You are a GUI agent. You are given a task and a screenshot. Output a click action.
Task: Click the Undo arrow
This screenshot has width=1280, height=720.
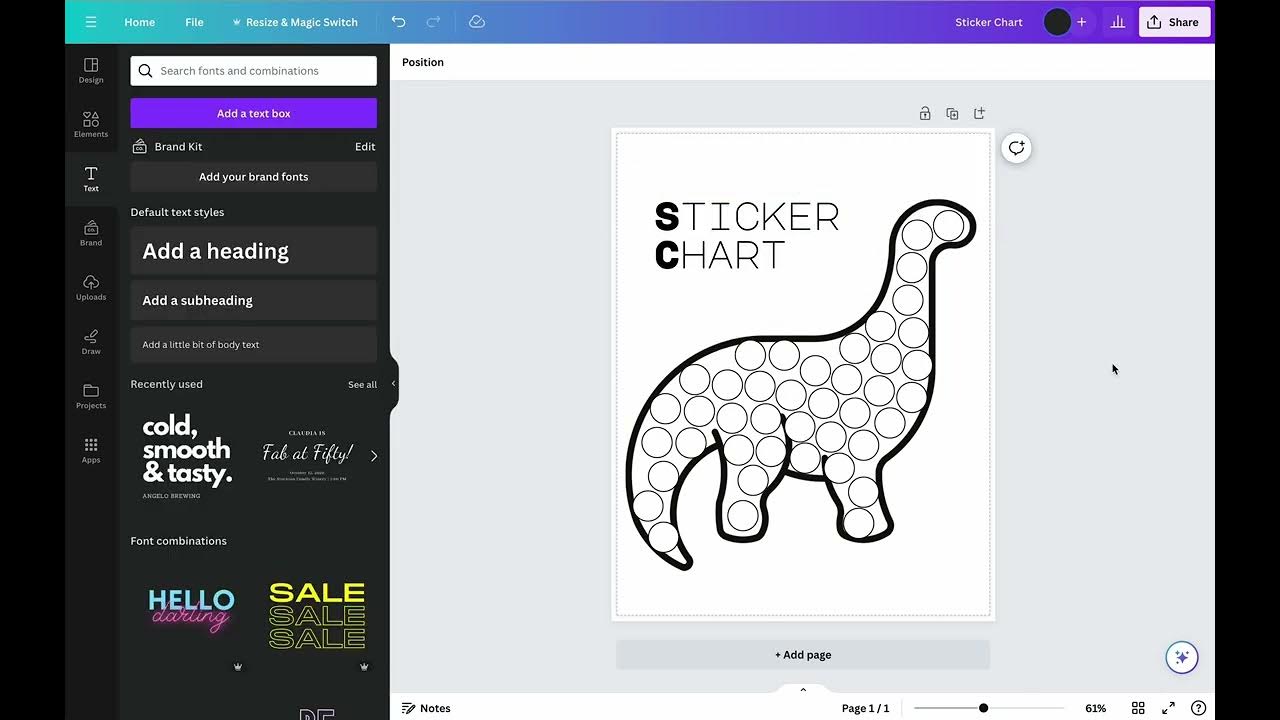pyautogui.click(x=398, y=22)
